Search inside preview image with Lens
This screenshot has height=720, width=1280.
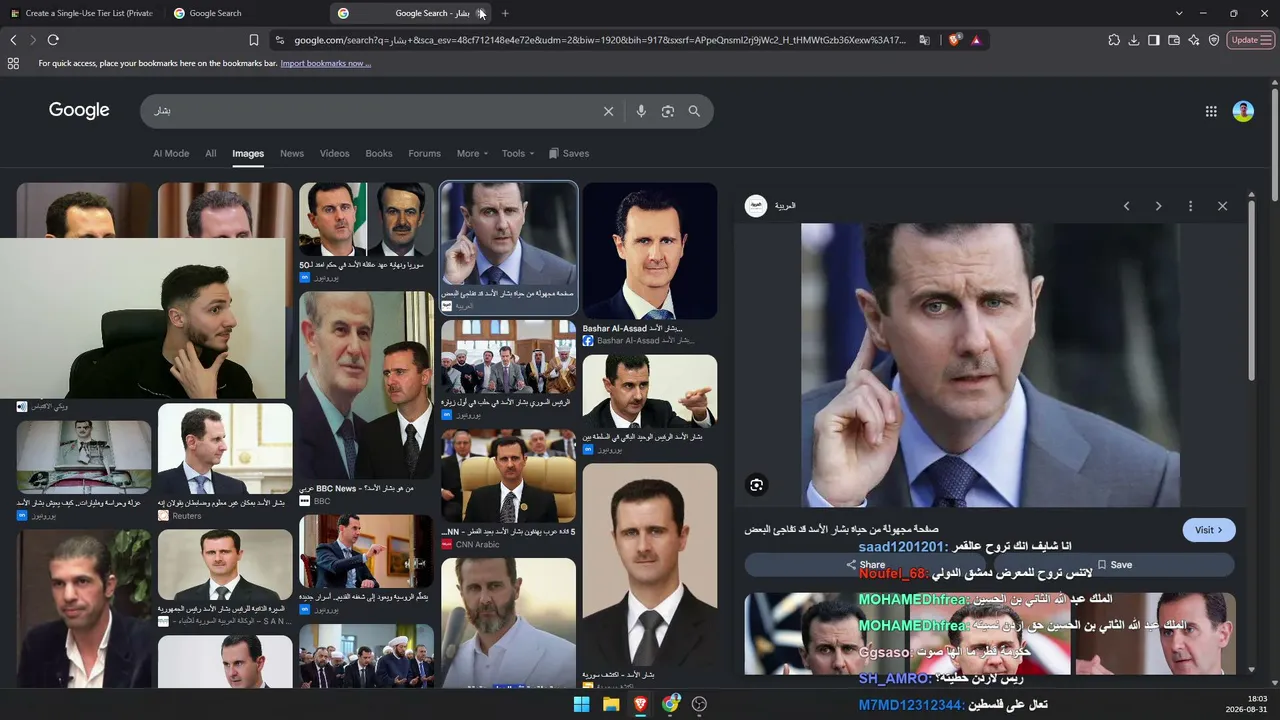click(x=757, y=485)
